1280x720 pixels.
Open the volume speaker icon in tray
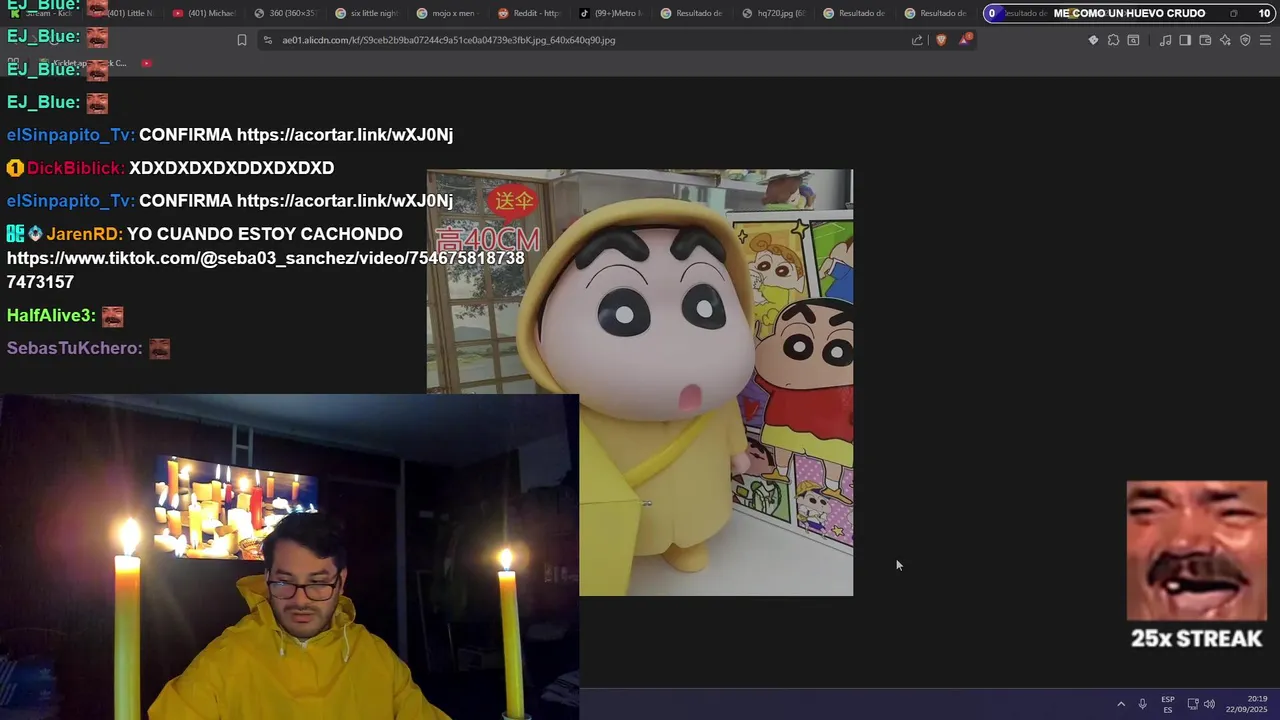[x=1209, y=704]
